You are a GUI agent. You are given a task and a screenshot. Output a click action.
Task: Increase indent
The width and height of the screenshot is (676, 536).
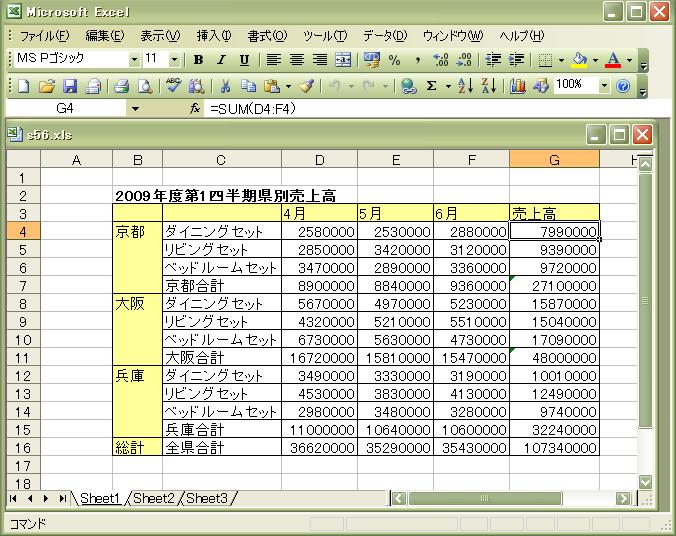pos(516,60)
